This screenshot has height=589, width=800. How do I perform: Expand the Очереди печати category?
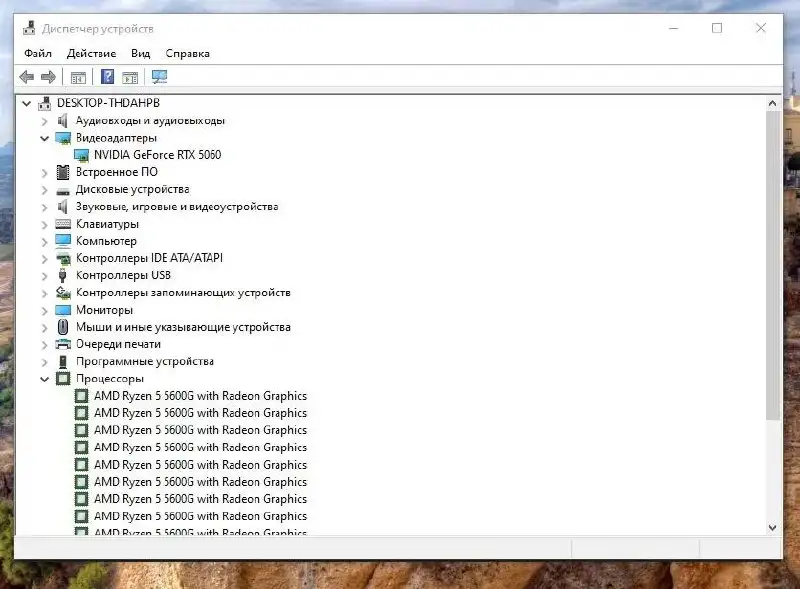click(x=44, y=345)
